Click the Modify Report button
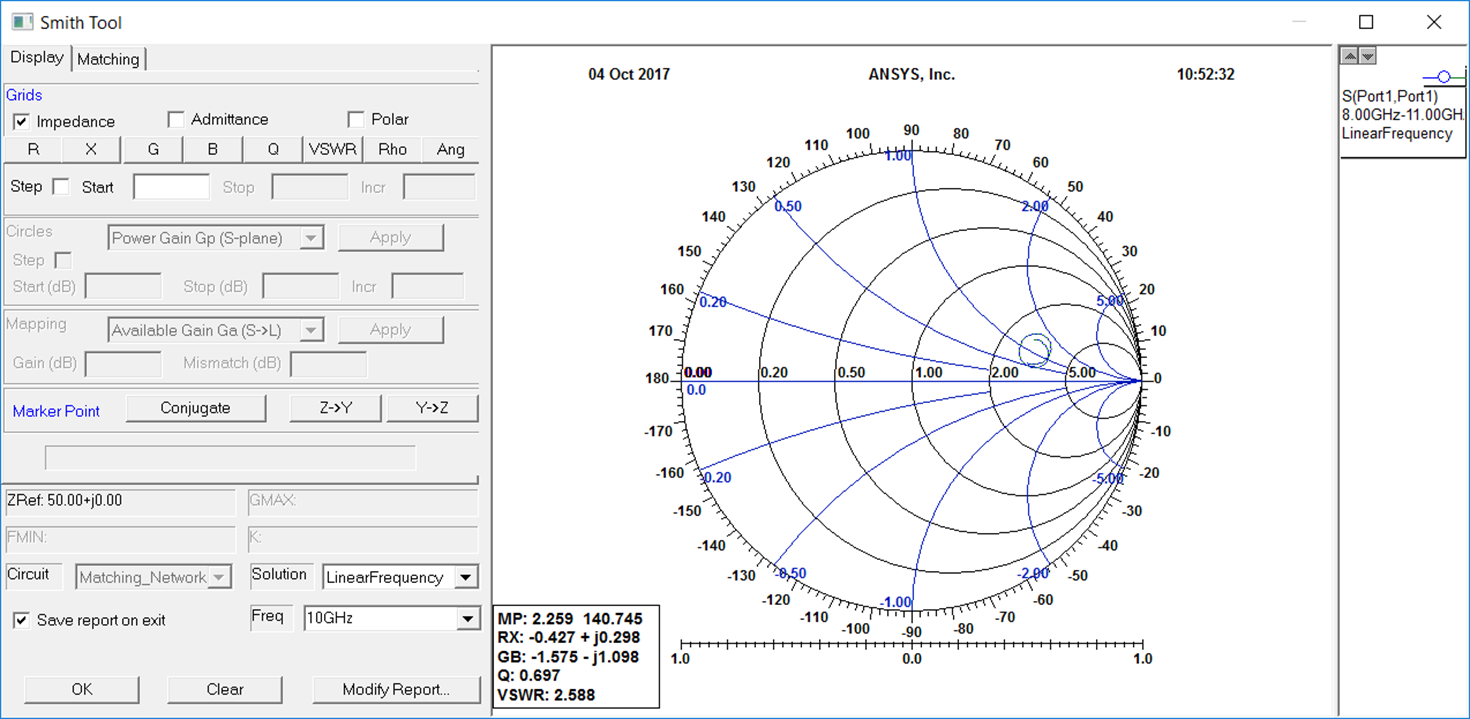This screenshot has width=1470, height=719. (397, 690)
